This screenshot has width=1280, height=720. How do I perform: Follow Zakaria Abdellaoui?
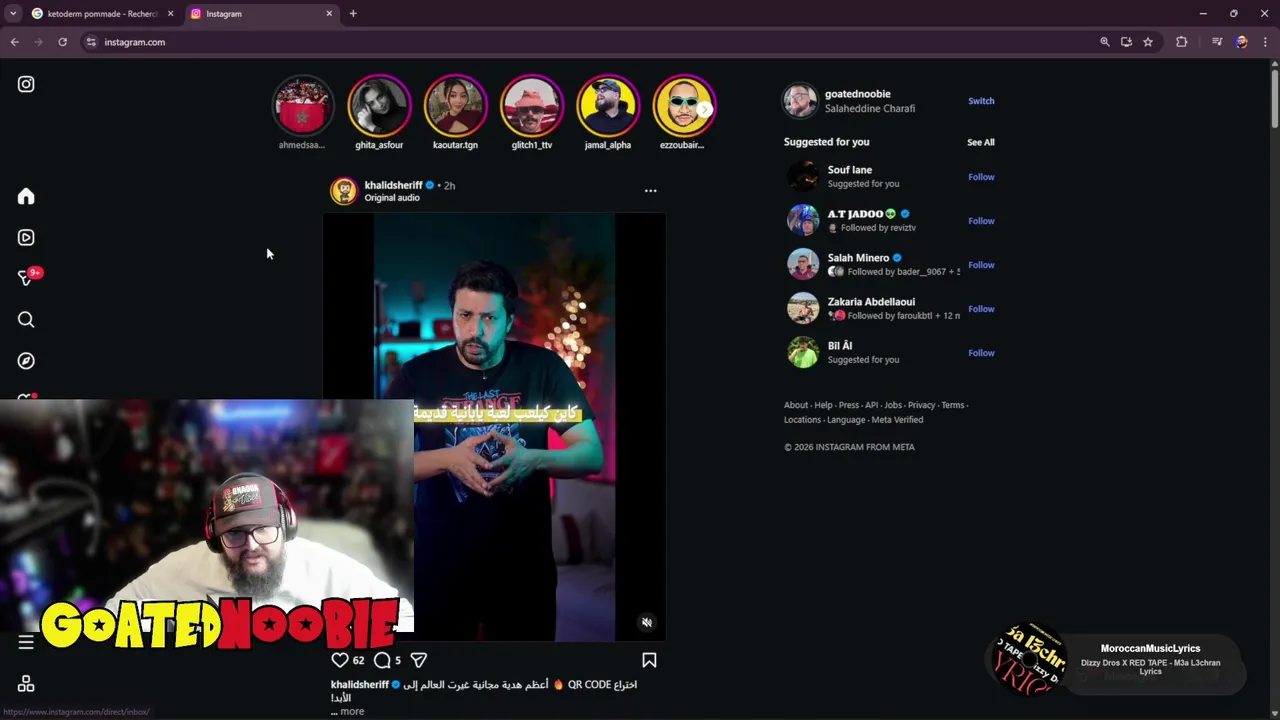981,309
